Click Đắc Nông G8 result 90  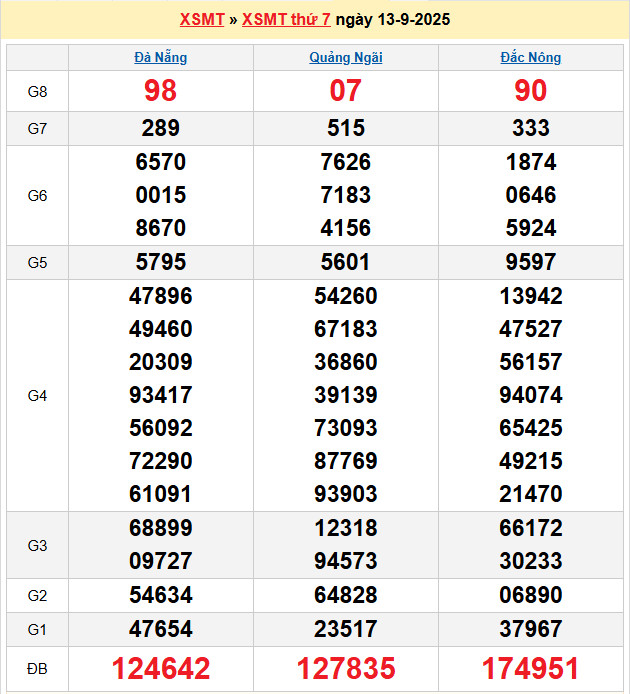530,92
